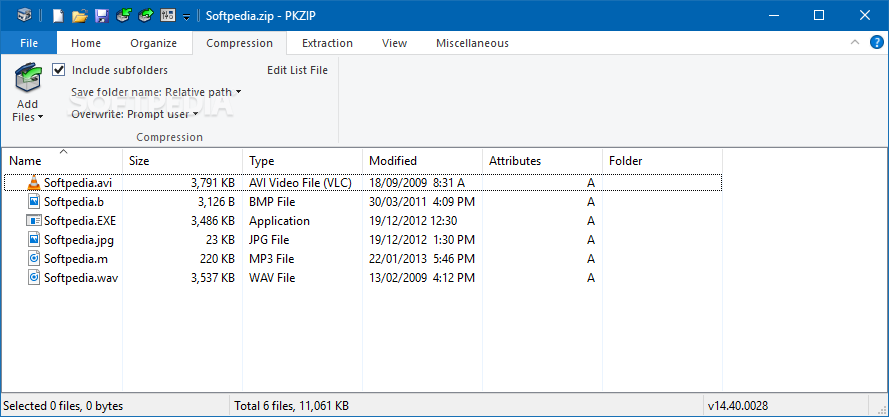Open the Miscellaneous tab

[x=472, y=43]
